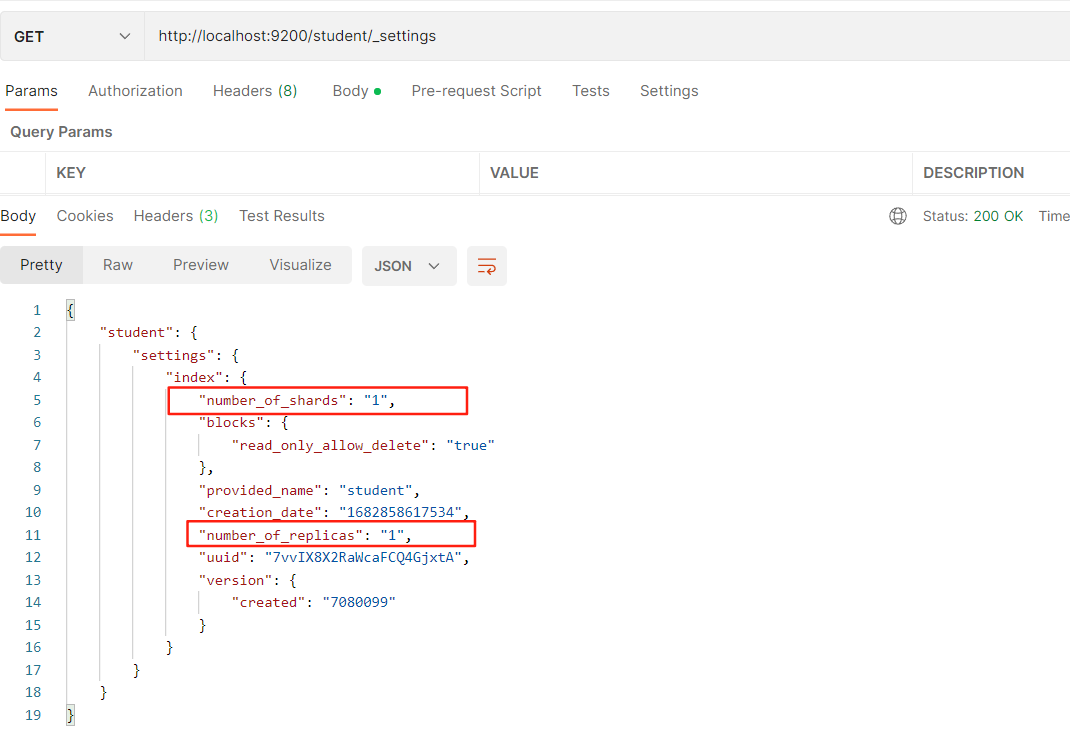1070x735 pixels.
Task: Click the "version" key on line 13
Action: 235,581
